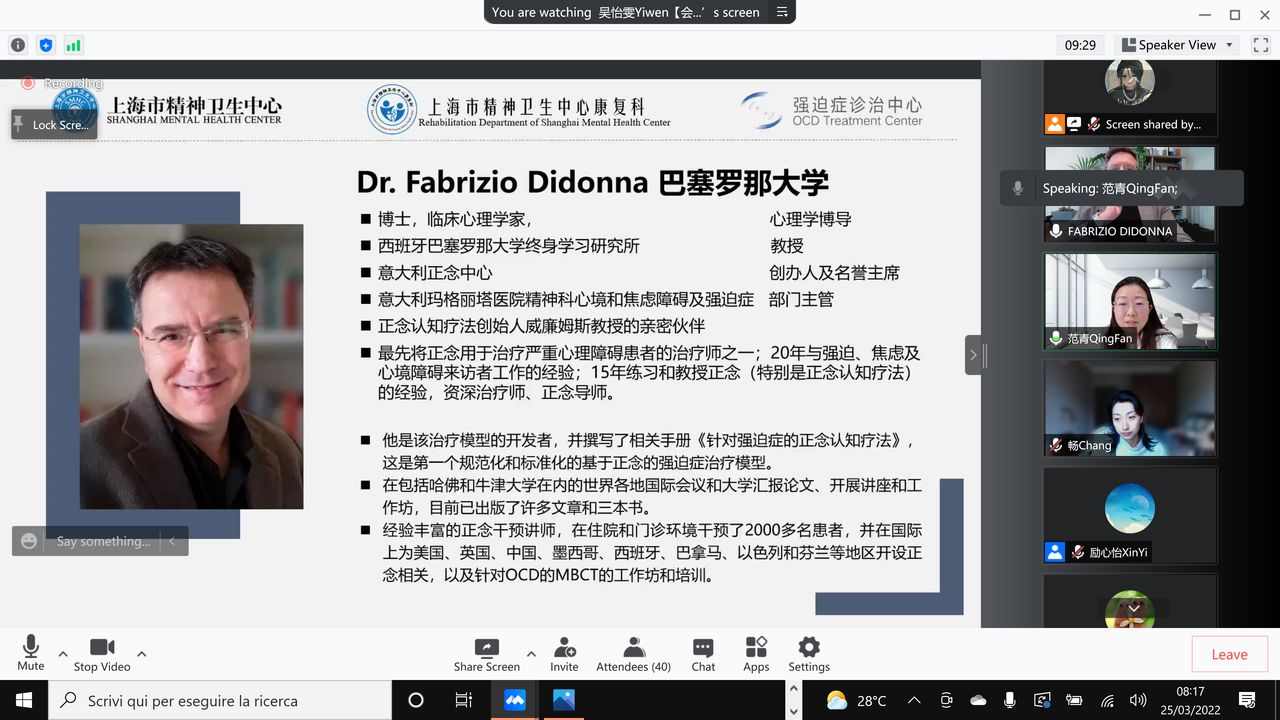Screen dimensions: 1280x720
Task: Expand video options arrow beside Stop Video
Action: (x=141, y=654)
